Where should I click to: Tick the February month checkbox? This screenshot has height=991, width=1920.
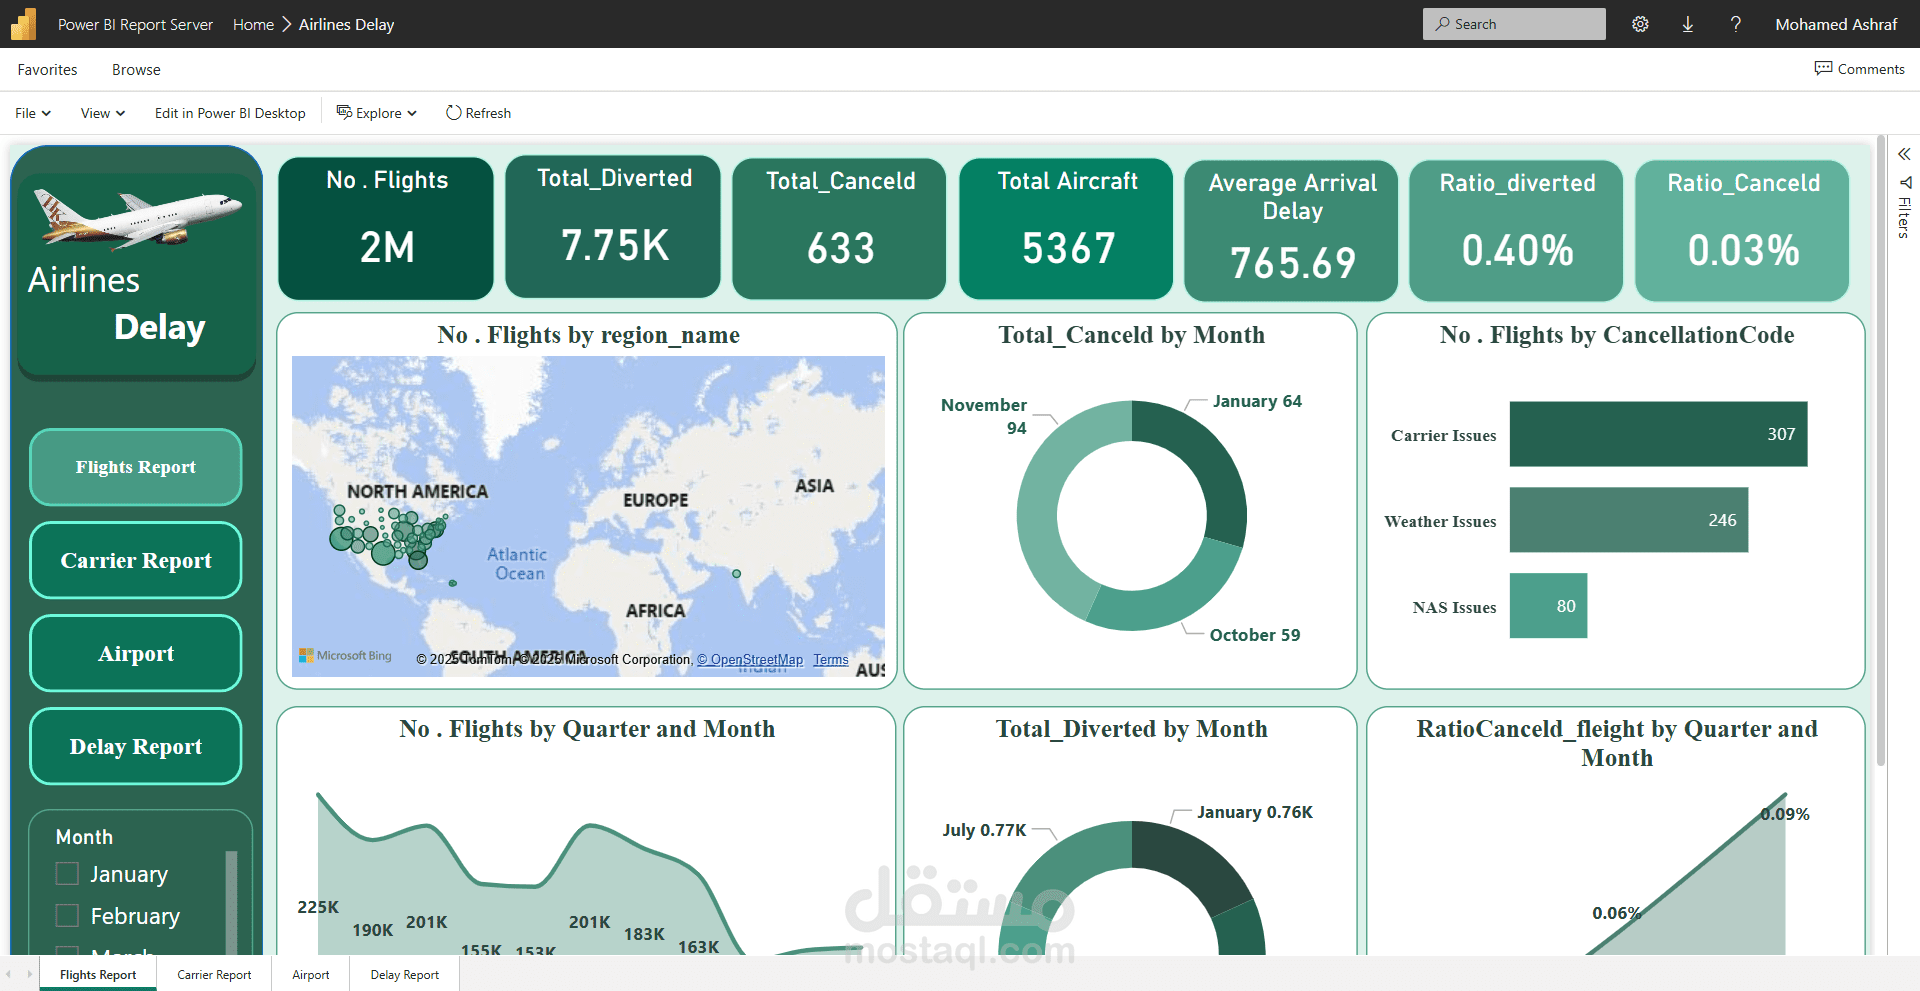67,916
